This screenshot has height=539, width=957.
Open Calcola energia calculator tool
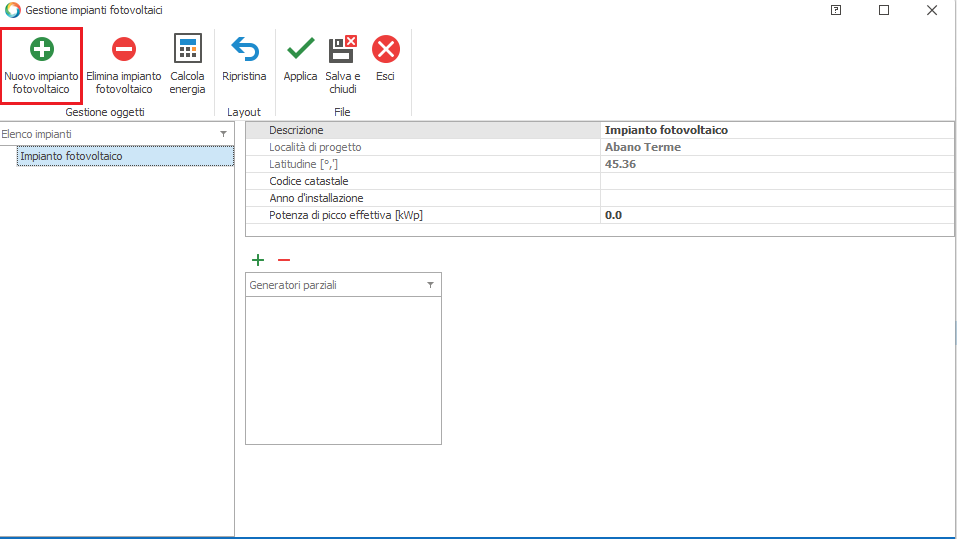click(187, 49)
